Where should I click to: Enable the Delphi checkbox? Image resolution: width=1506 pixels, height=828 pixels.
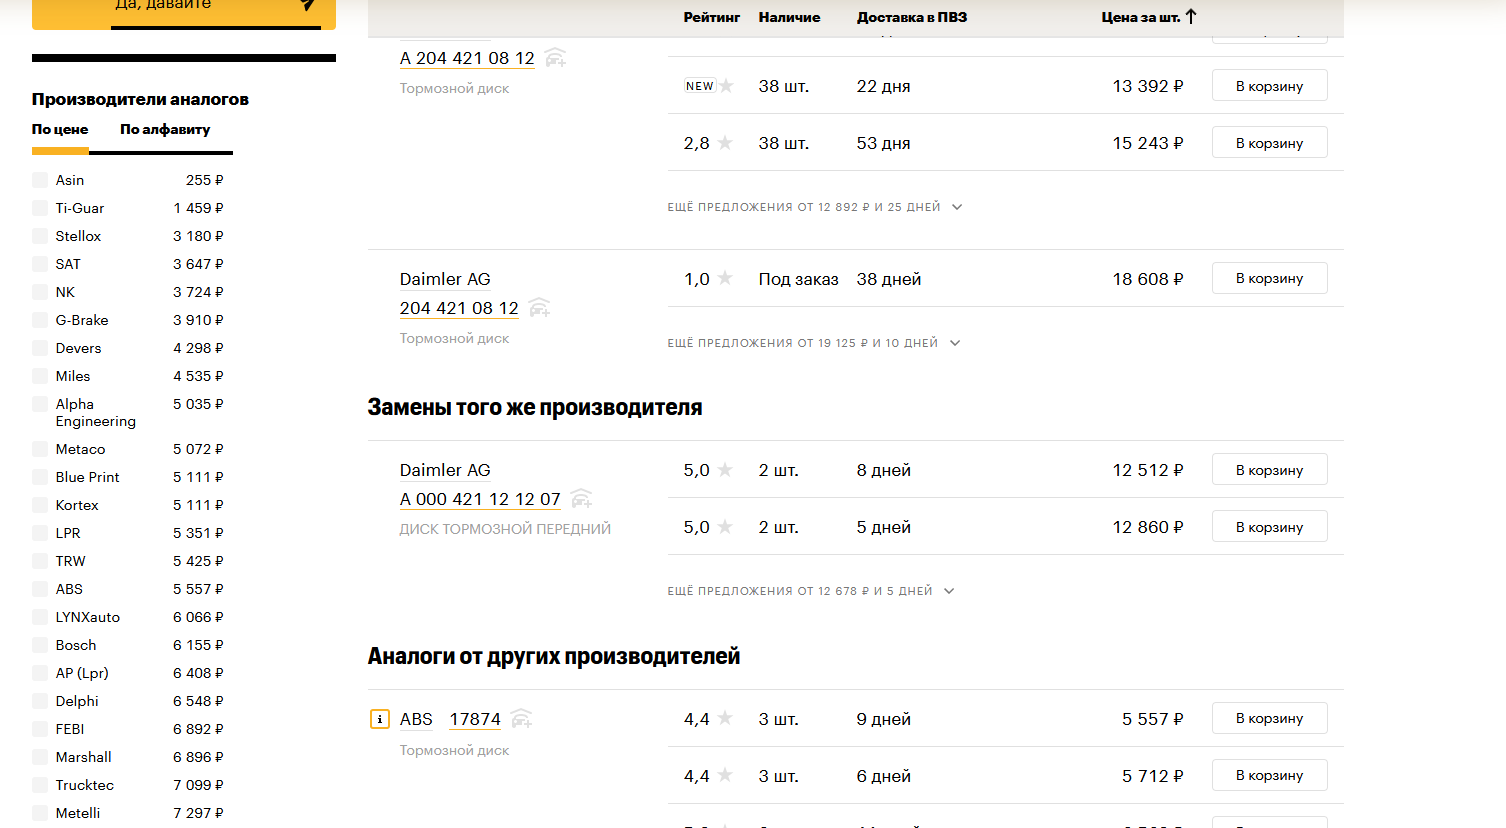coord(40,701)
